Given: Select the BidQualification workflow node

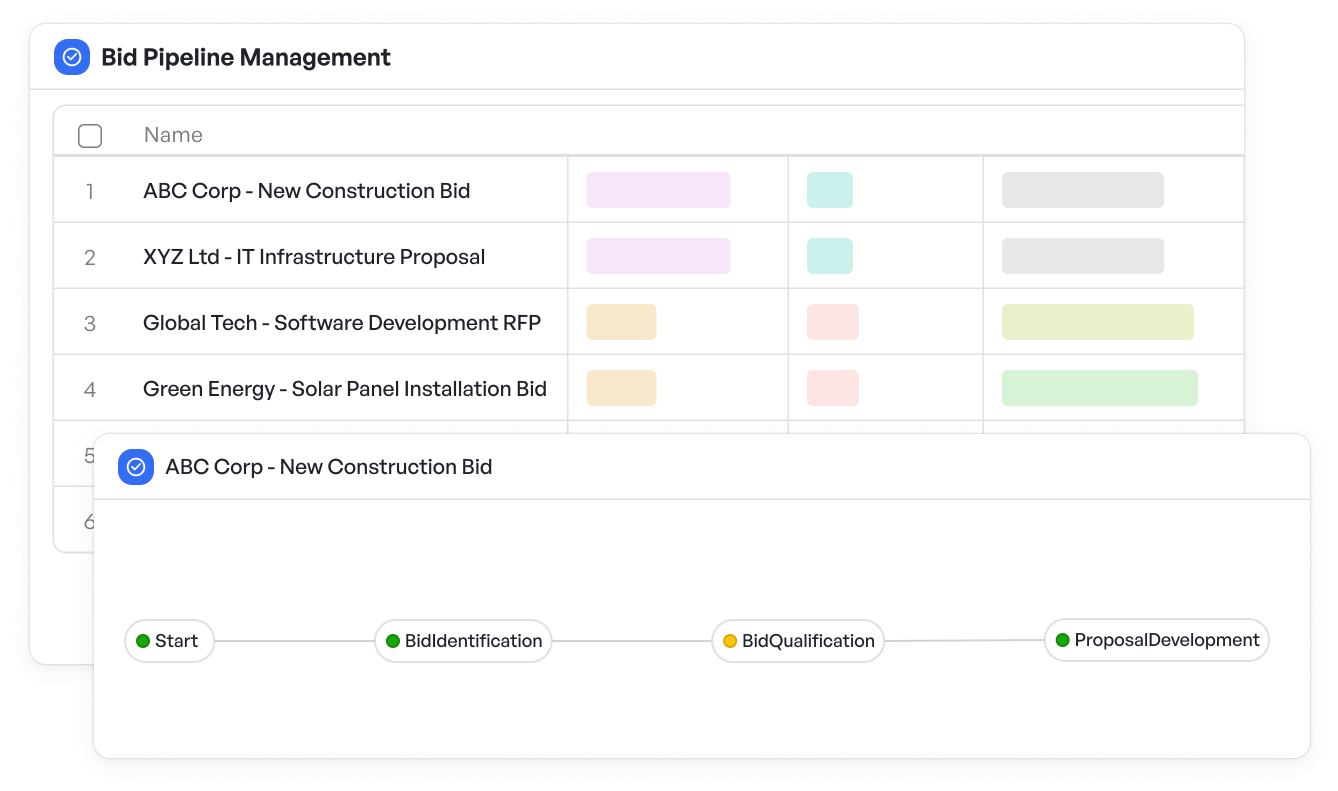Looking at the screenshot, I should (798, 641).
